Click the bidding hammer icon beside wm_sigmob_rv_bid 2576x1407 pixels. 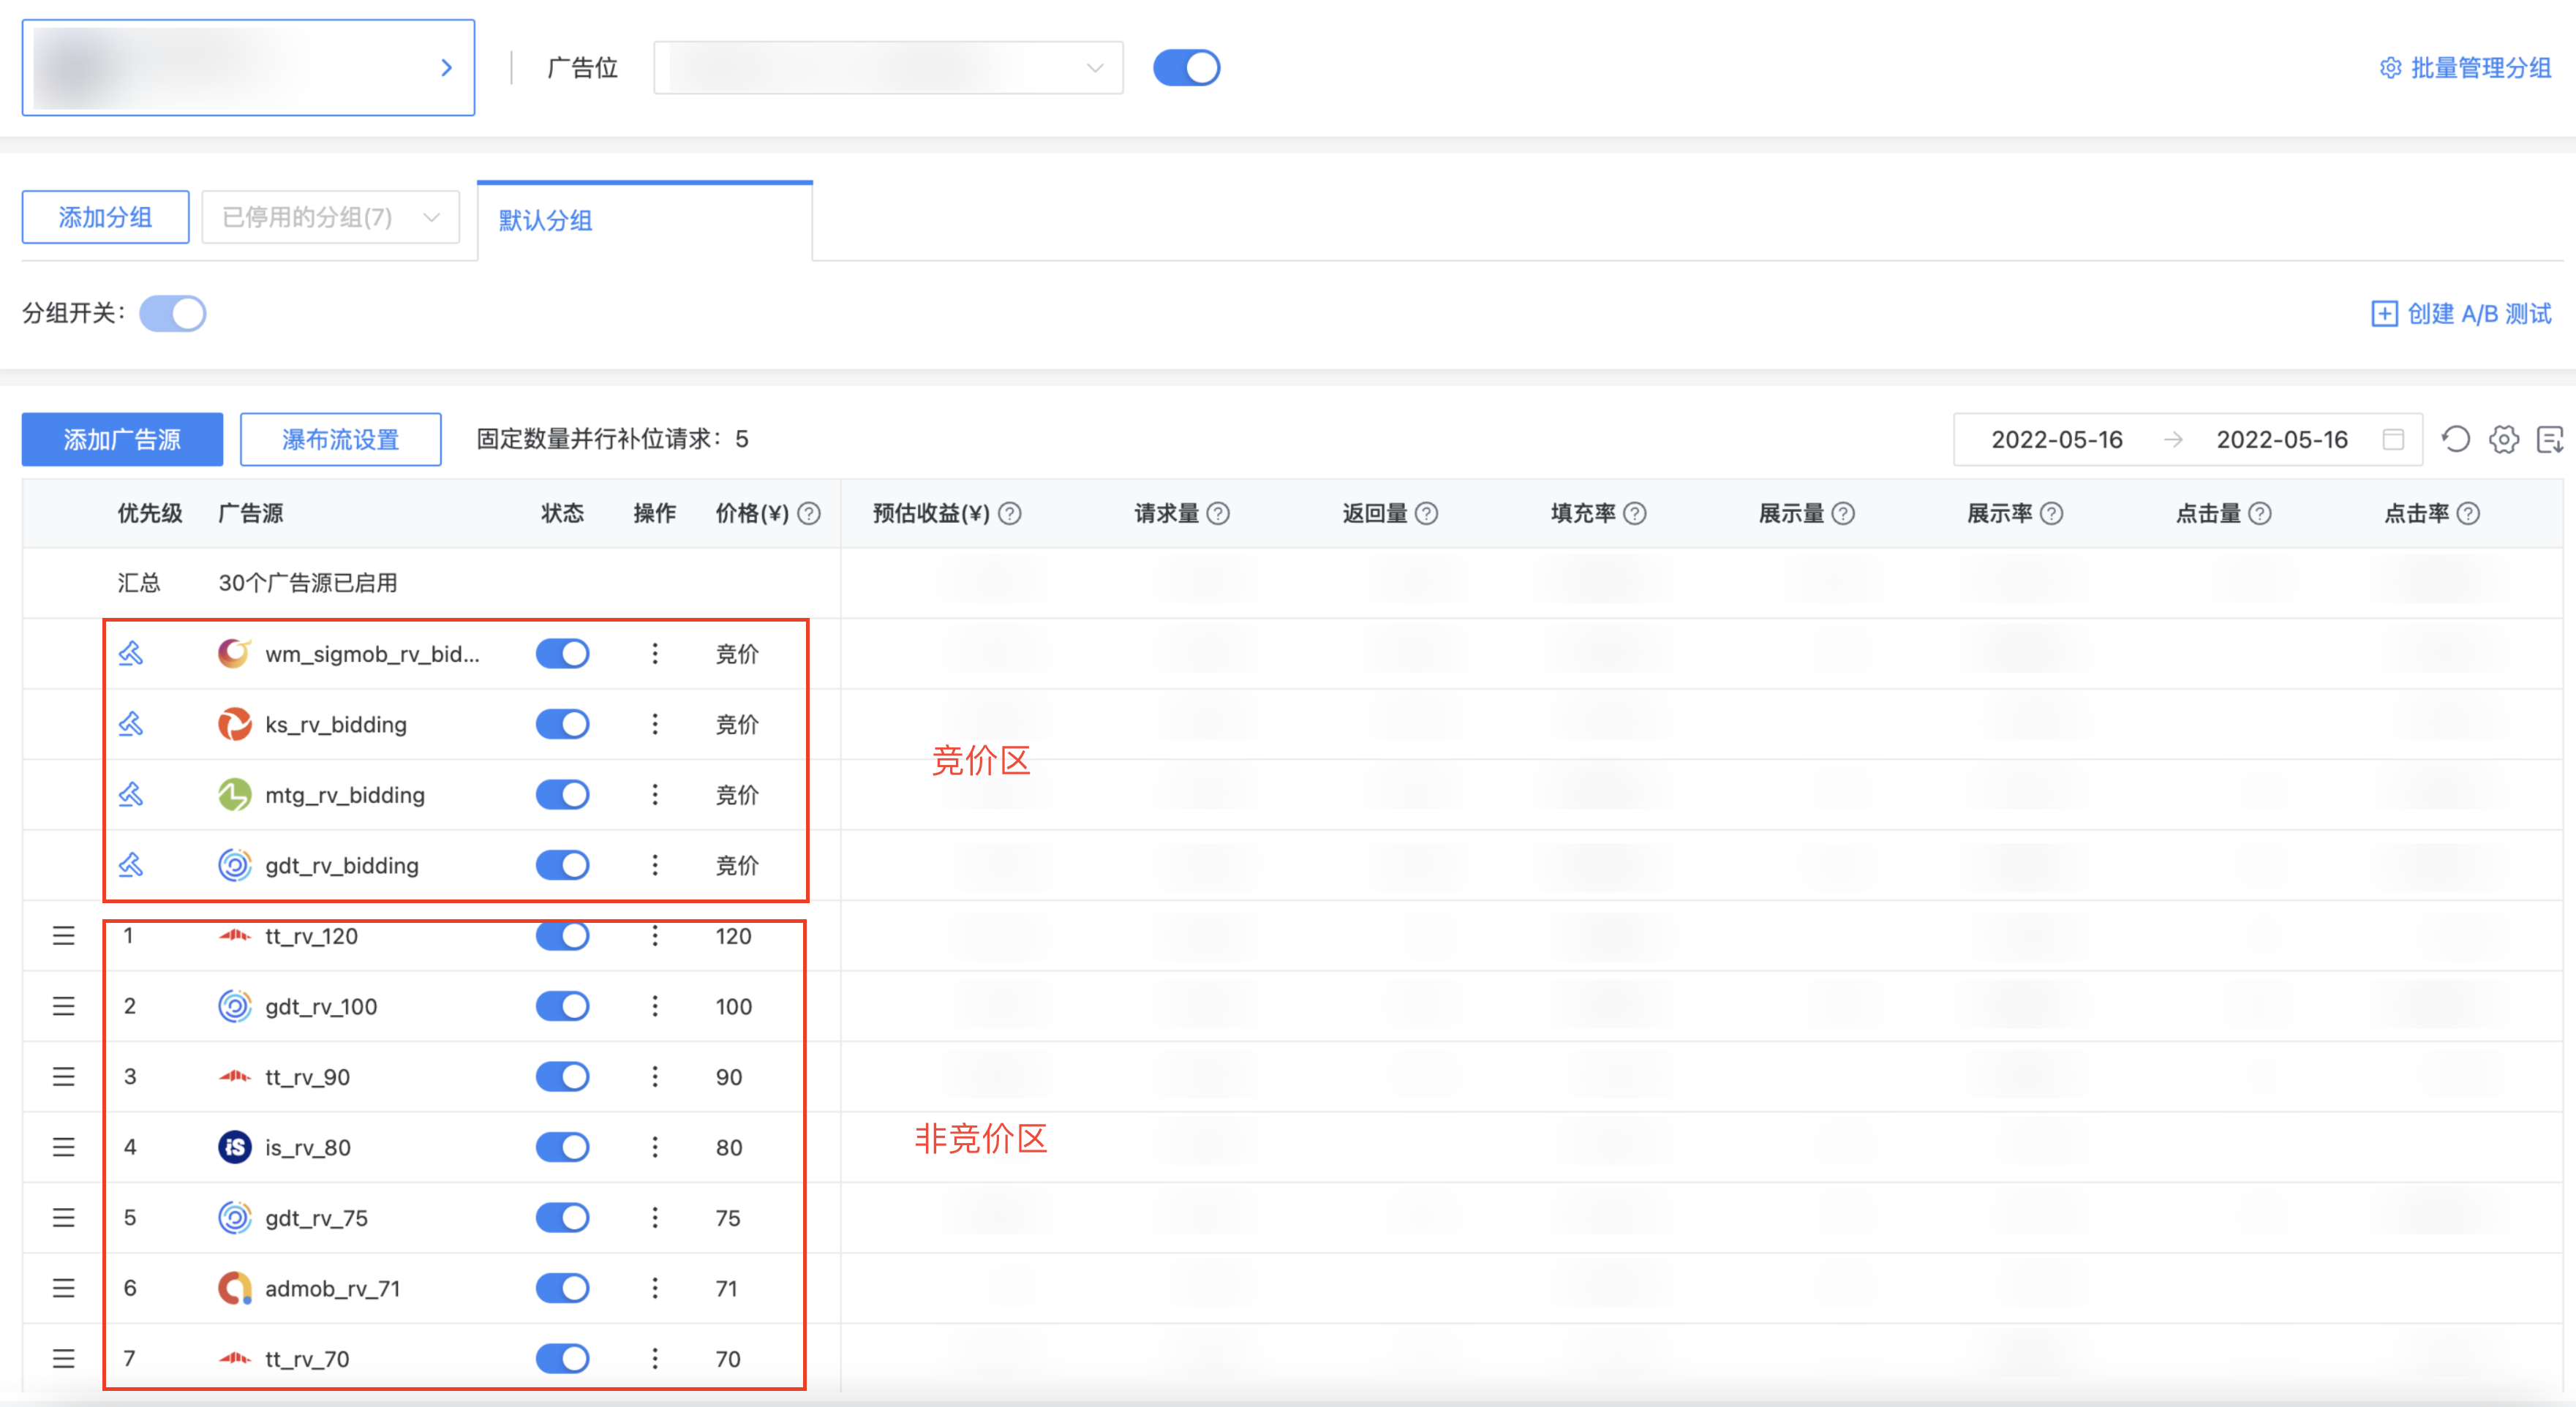click(130, 653)
